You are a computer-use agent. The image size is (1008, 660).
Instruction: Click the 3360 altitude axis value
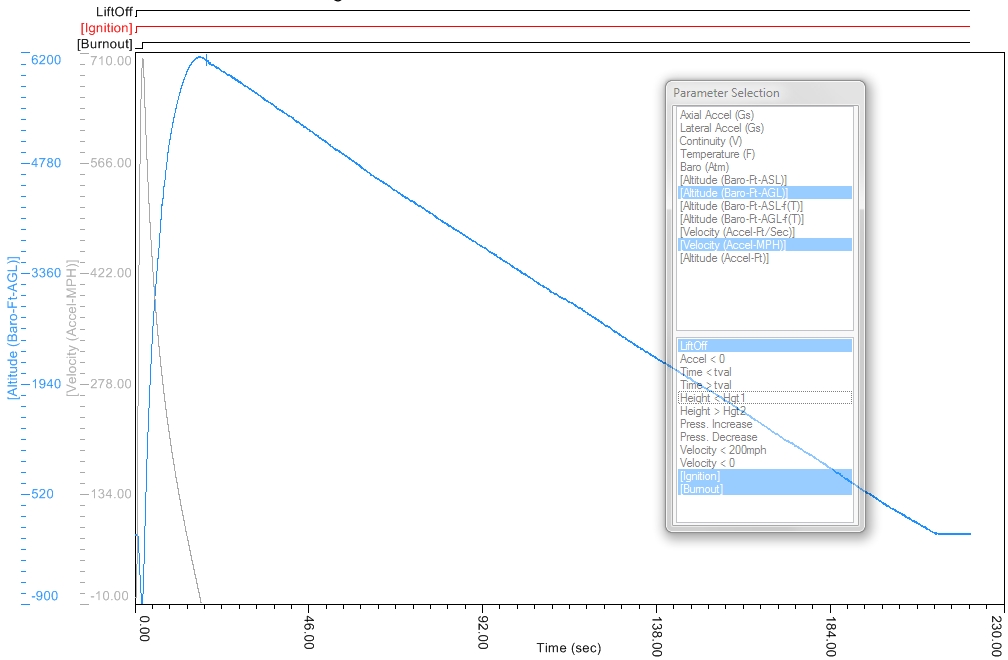pyautogui.click(x=46, y=273)
